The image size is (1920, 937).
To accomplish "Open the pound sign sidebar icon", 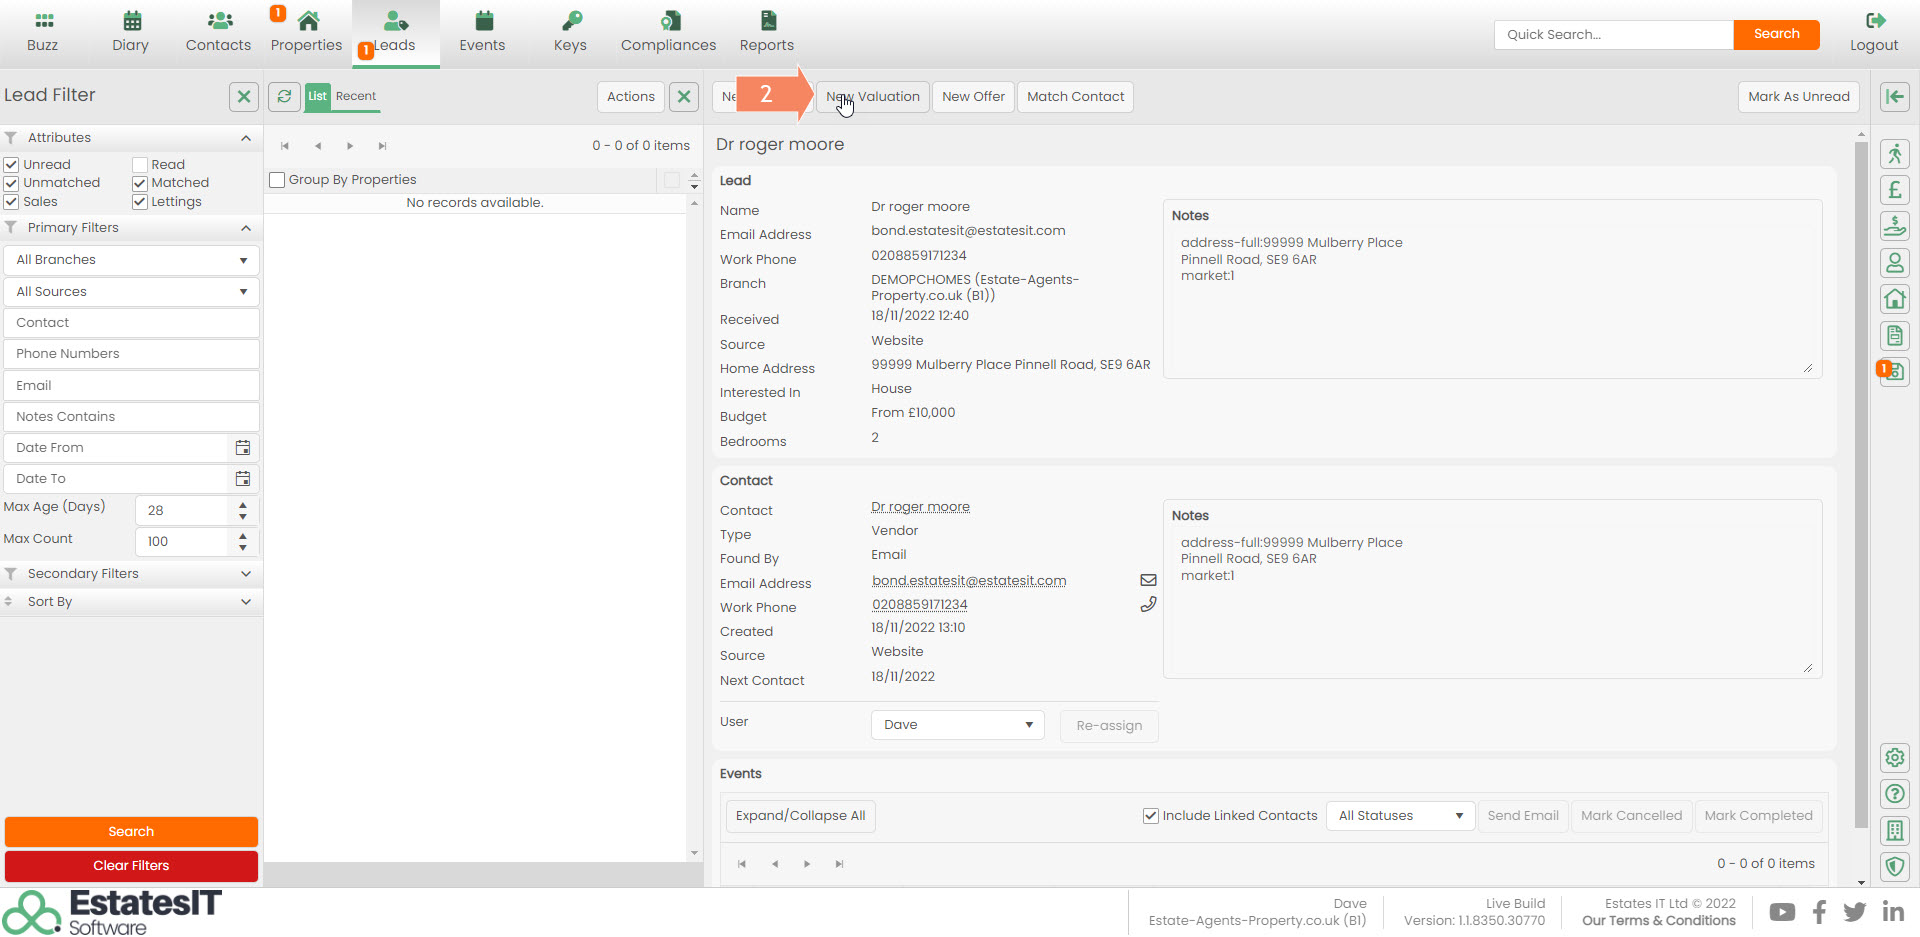I will pyautogui.click(x=1894, y=190).
